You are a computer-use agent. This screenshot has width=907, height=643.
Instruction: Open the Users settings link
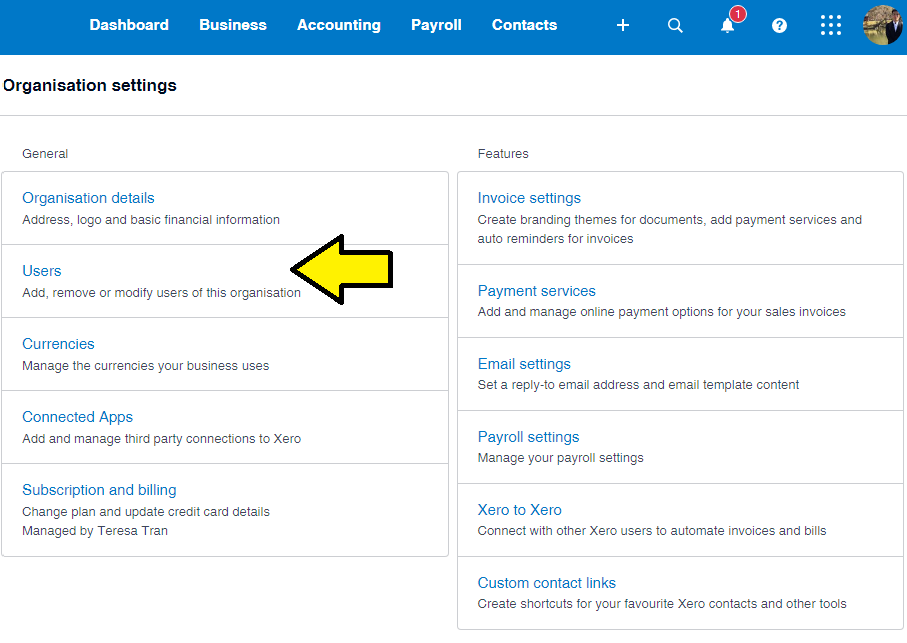coord(42,271)
